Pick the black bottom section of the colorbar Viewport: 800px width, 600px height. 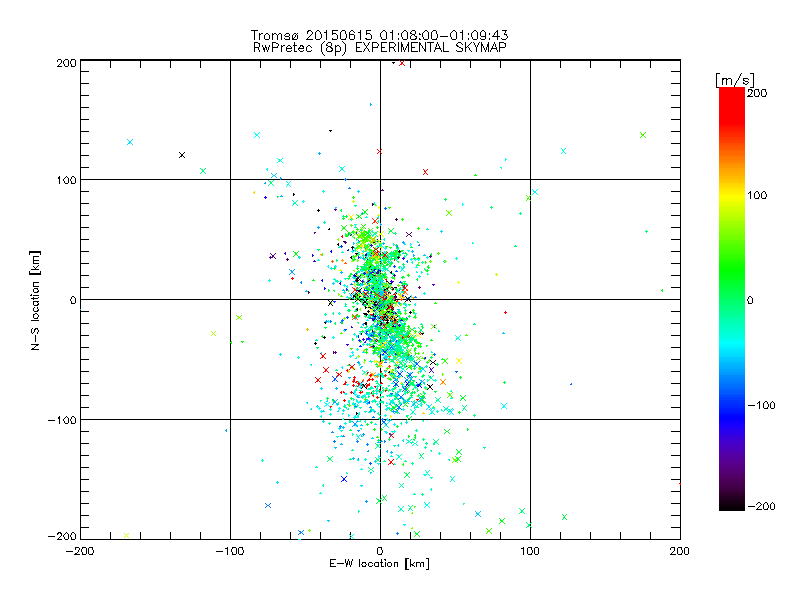(x=732, y=503)
